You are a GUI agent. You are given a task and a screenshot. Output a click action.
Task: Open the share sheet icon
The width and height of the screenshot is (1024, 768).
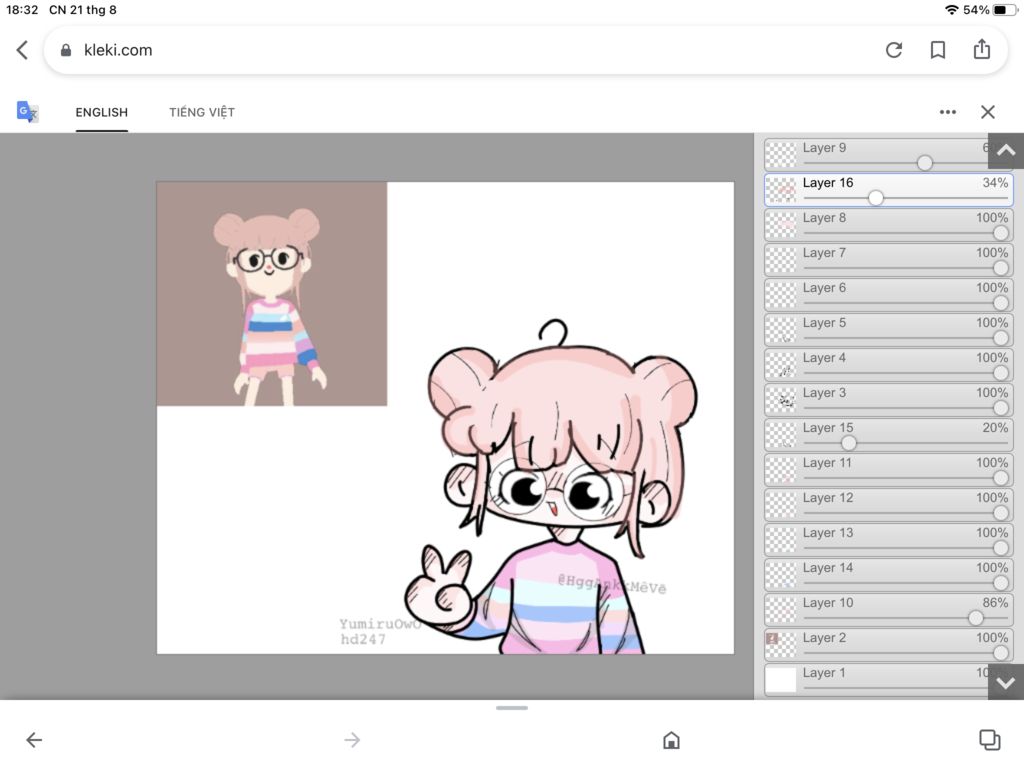tap(982, 49)
